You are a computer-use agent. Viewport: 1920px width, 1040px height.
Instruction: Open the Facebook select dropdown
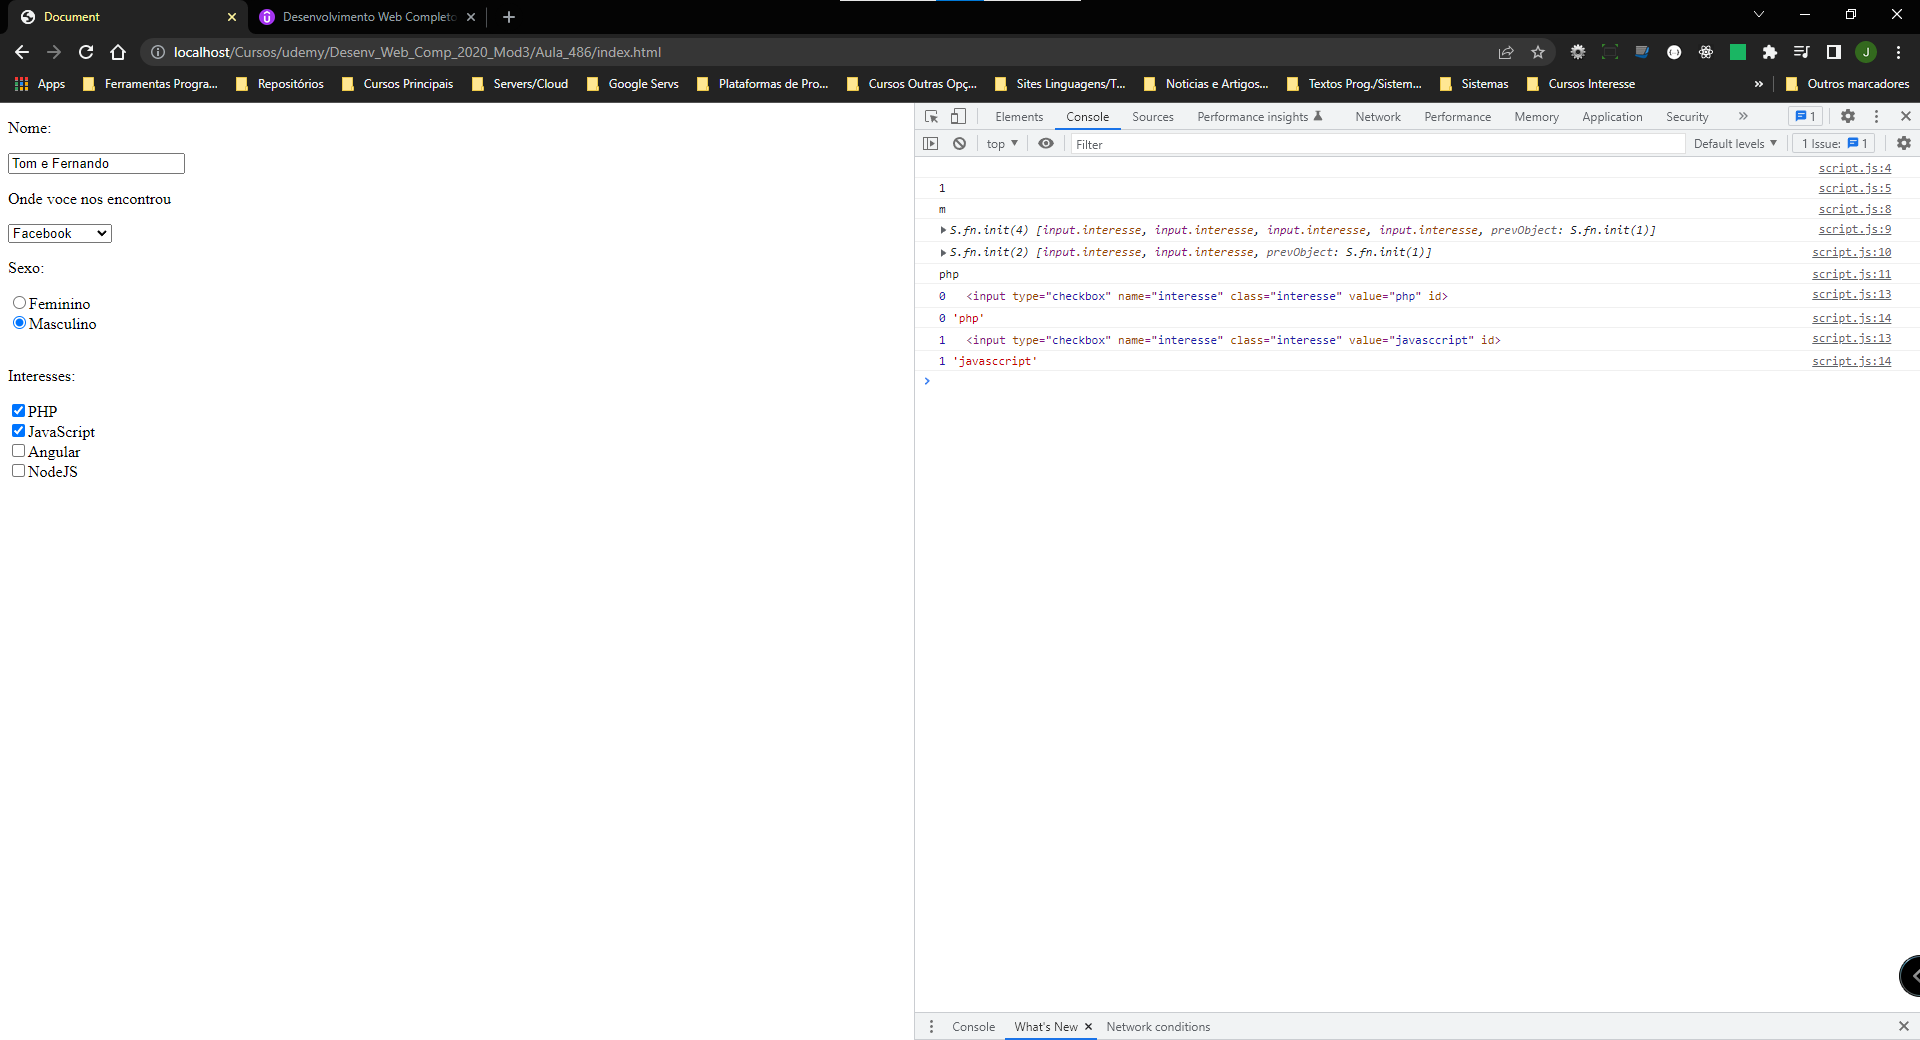pos(60,234)
